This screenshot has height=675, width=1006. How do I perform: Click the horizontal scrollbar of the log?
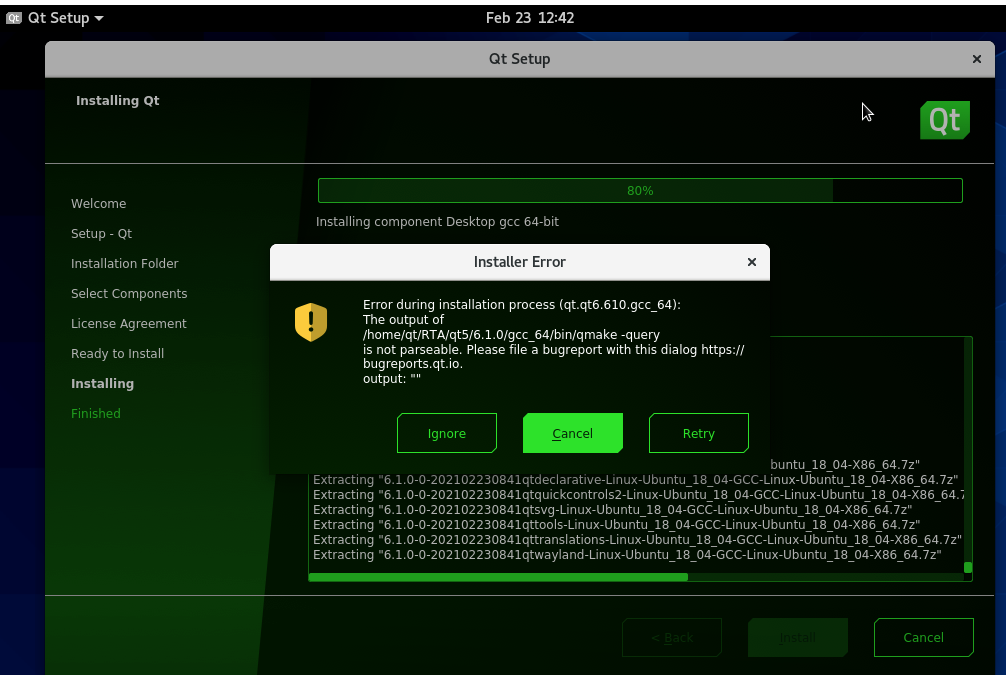pos(498,577)
